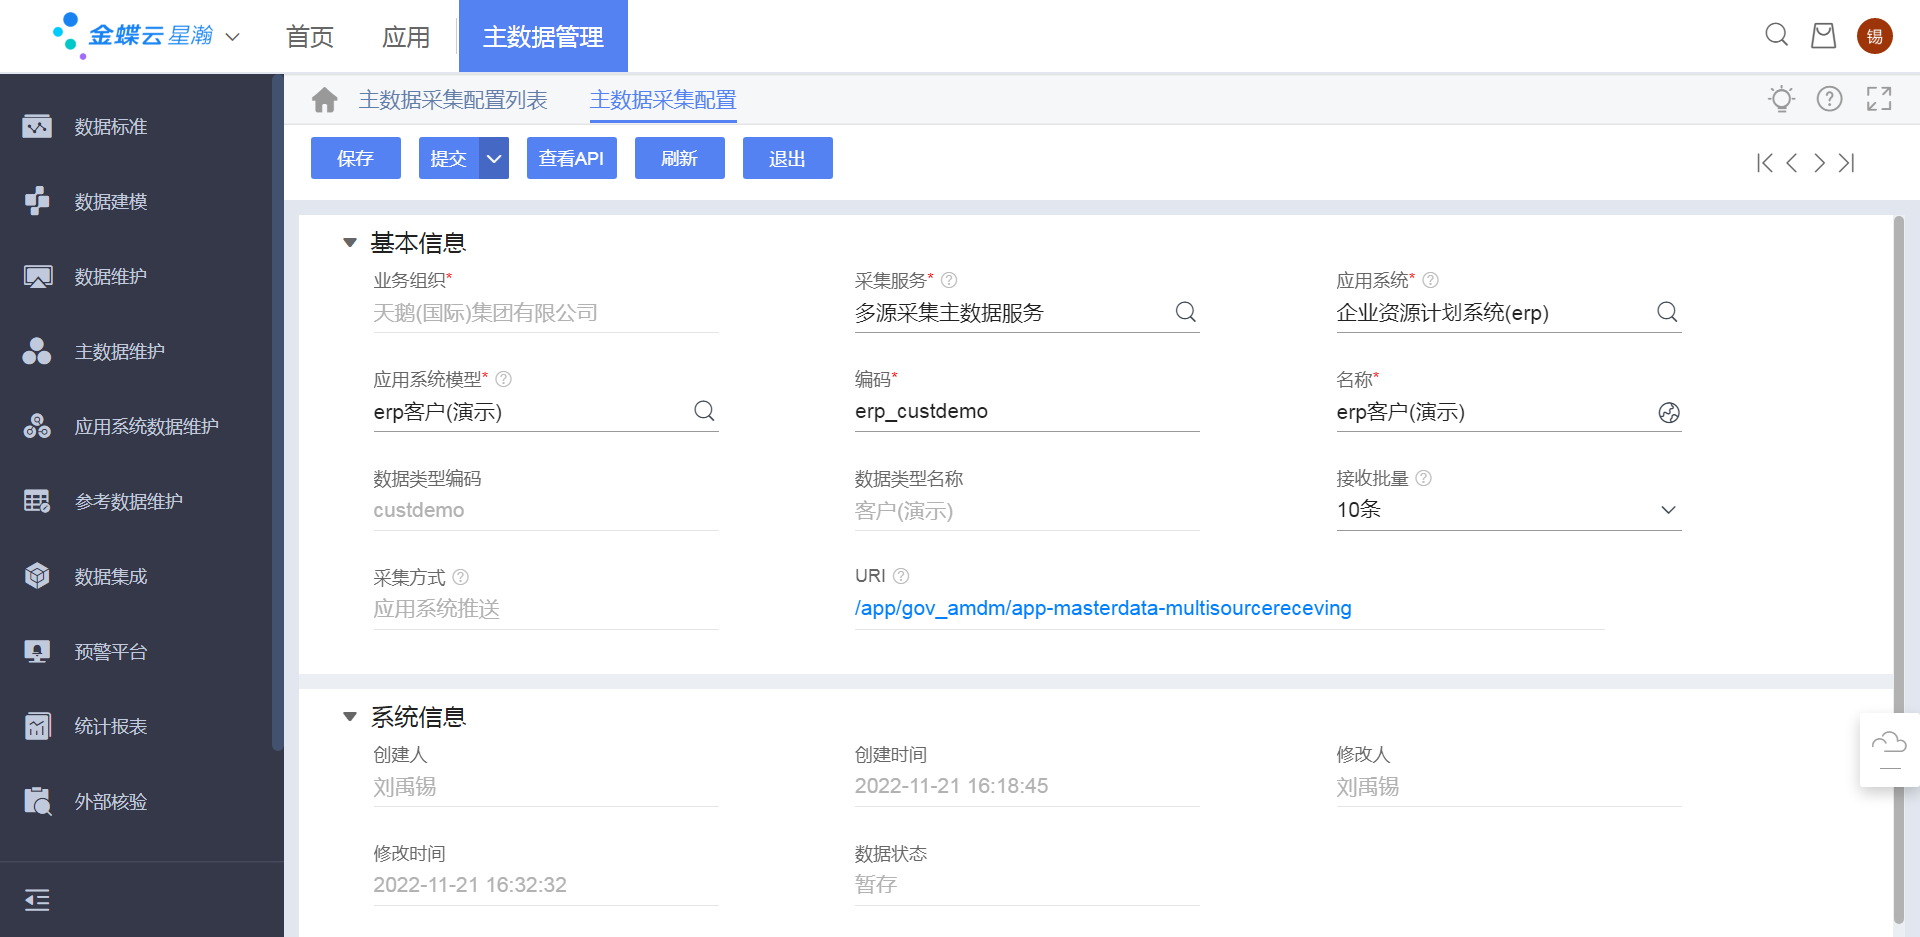Open the 数据标准 sidebar icon

click(37, 127)
